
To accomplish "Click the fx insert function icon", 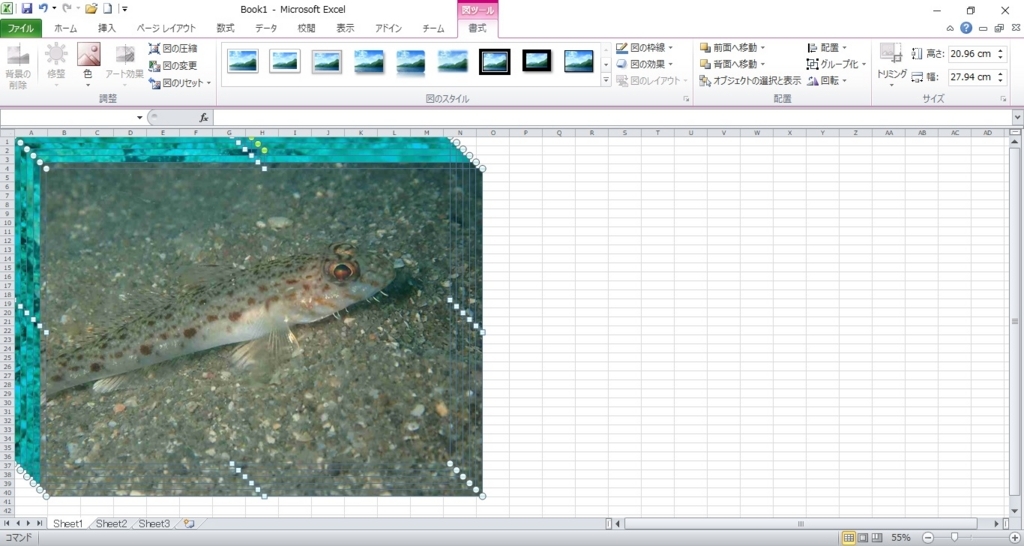I will (x=204, y=118).
